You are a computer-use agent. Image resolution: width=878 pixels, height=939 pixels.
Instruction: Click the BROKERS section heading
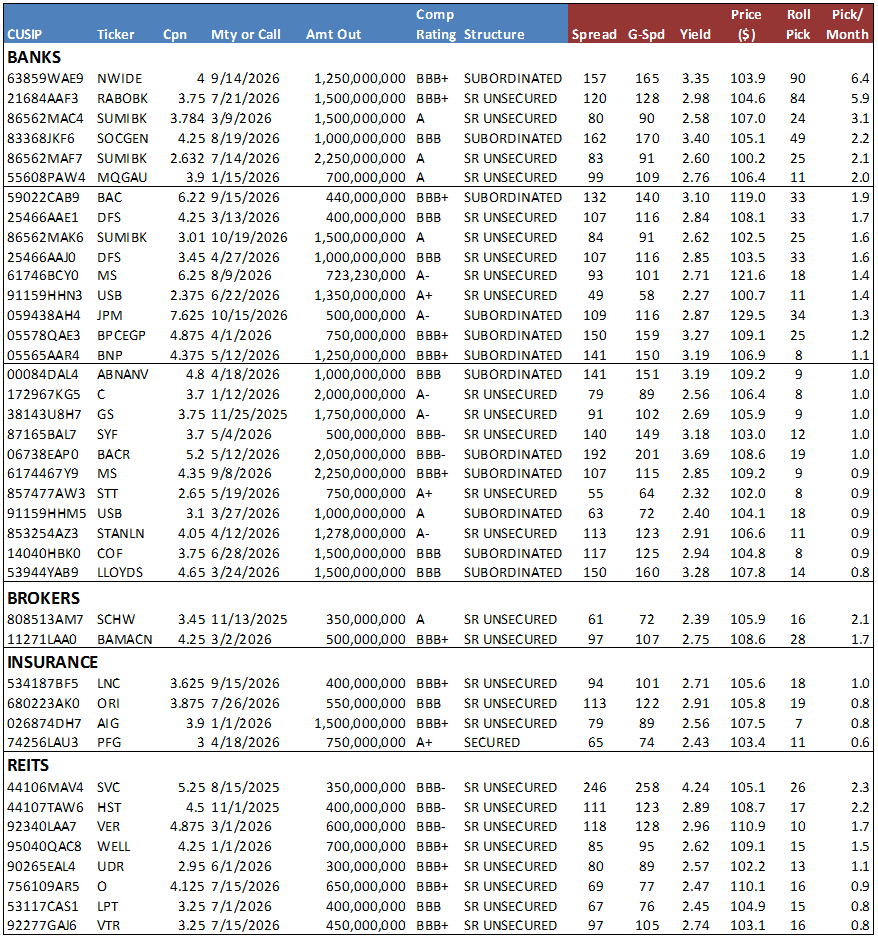pos(43,598)
